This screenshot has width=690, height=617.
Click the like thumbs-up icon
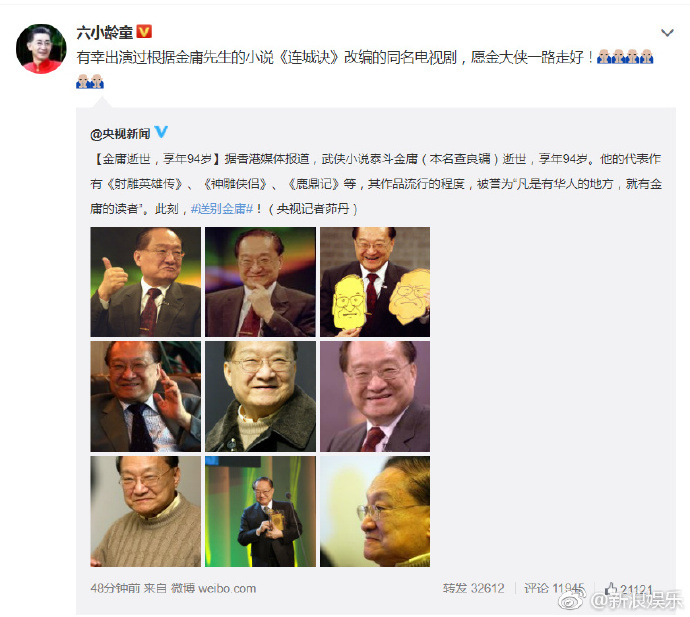[x=611, y=588]
